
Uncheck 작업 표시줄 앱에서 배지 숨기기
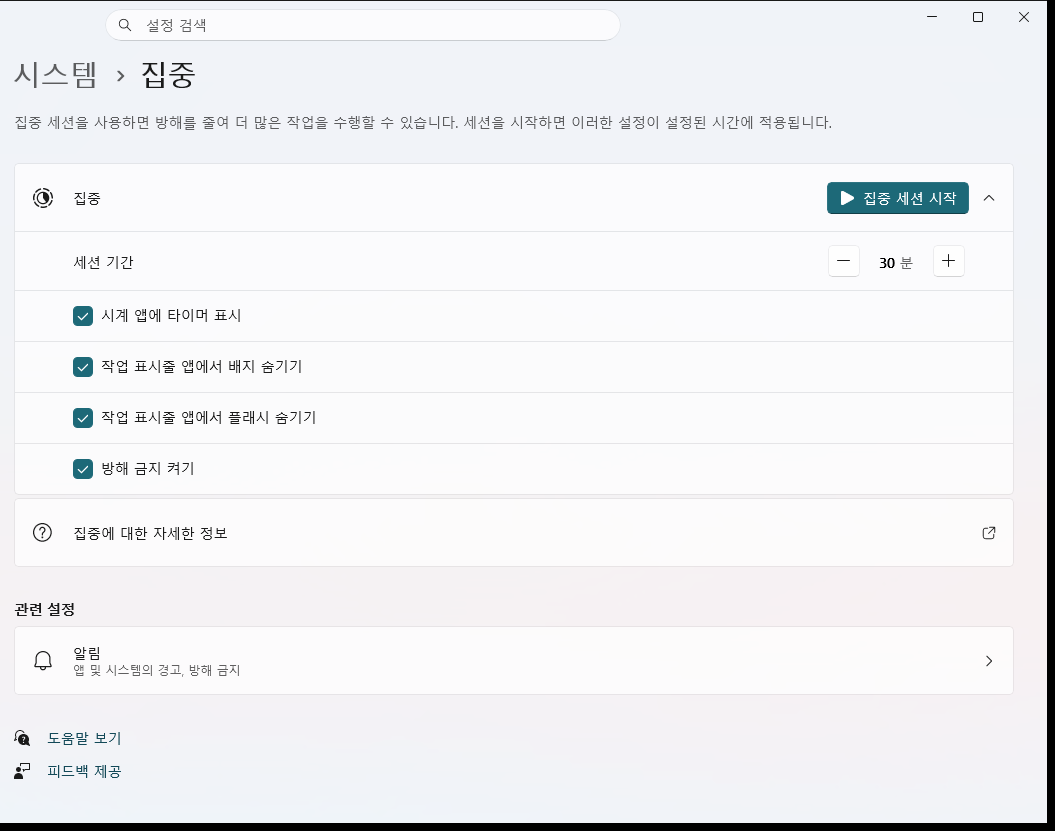click(x=83, y=367)
